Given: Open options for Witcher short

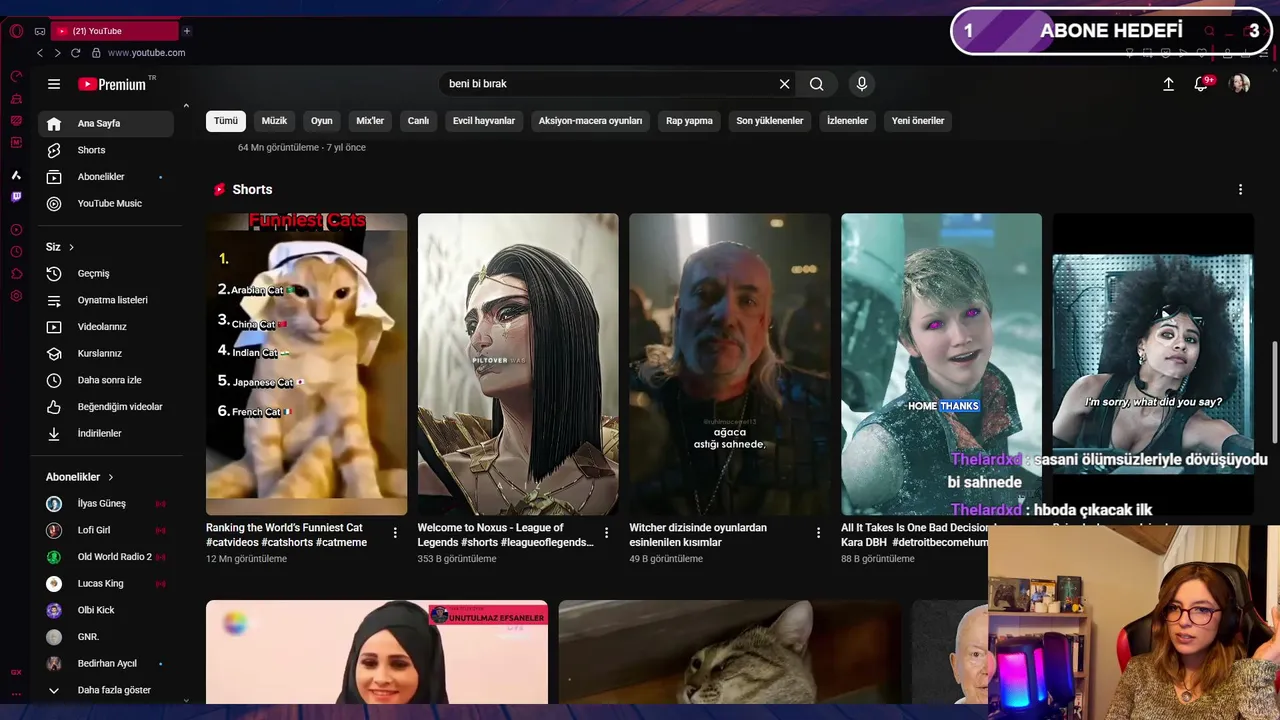Looking at the screenshot, I should click(818, 533).
